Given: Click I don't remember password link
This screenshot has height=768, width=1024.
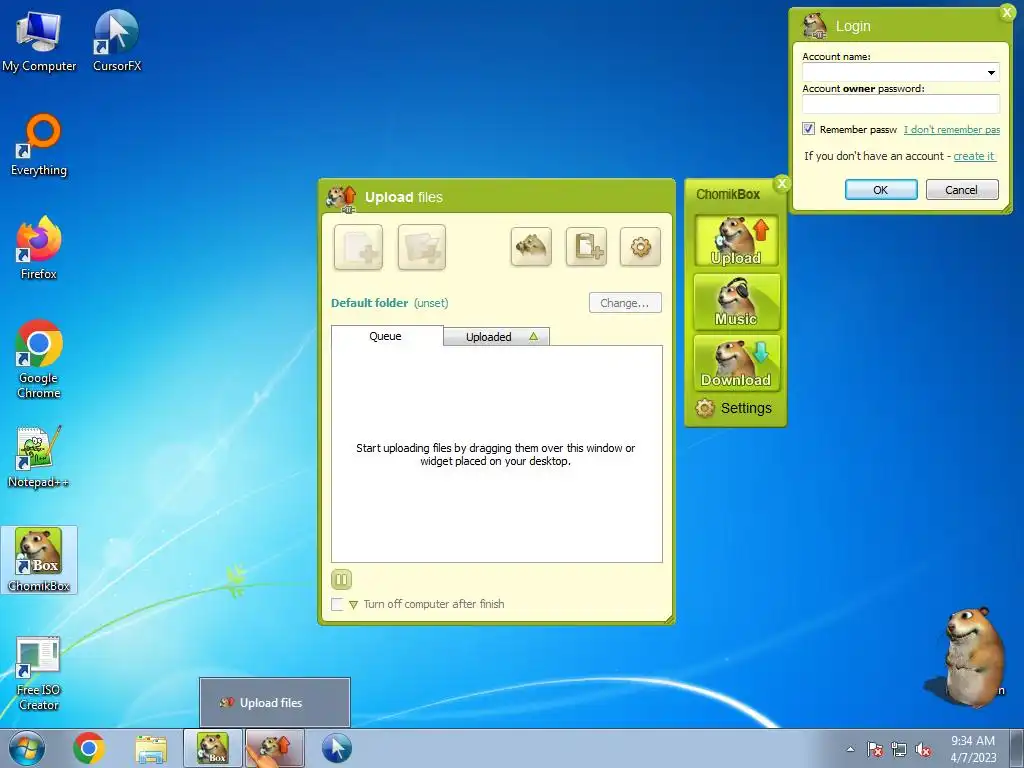Looking at the screenshot, I should [952, 129].
